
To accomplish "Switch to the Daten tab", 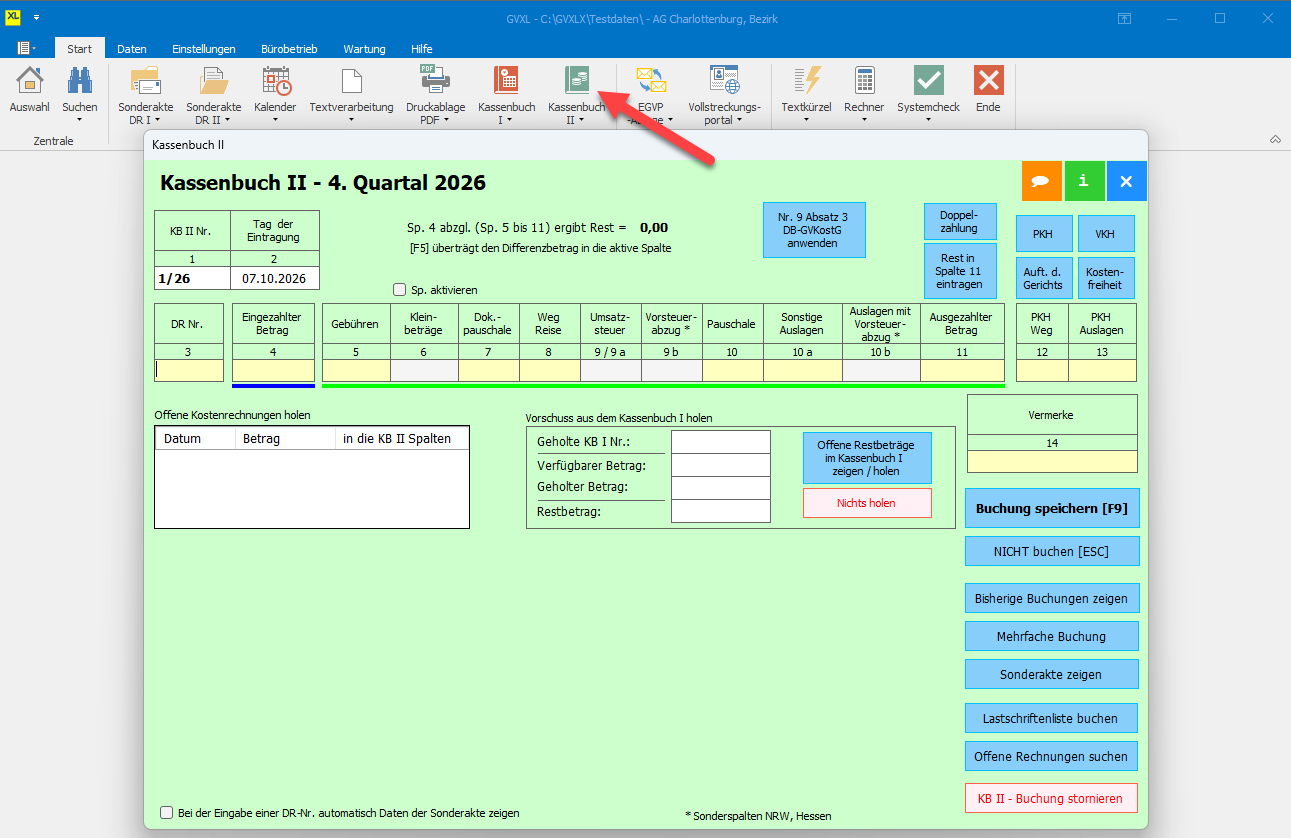I will (x=132, y=49).
